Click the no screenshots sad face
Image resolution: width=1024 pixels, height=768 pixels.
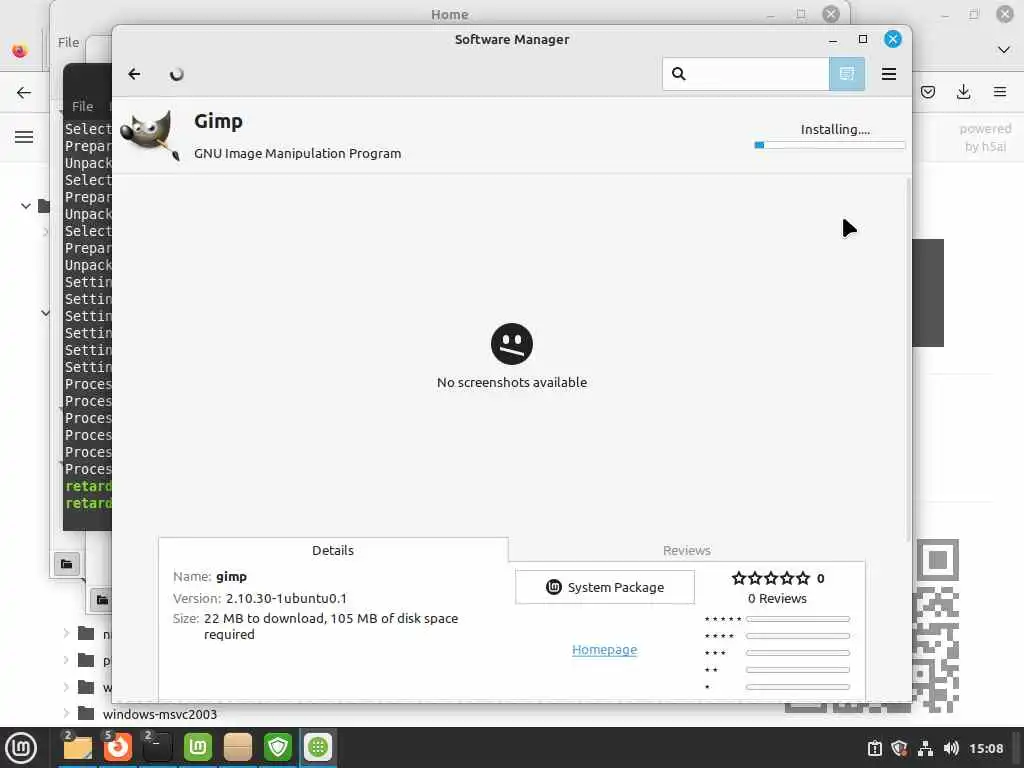coord(511,344)
